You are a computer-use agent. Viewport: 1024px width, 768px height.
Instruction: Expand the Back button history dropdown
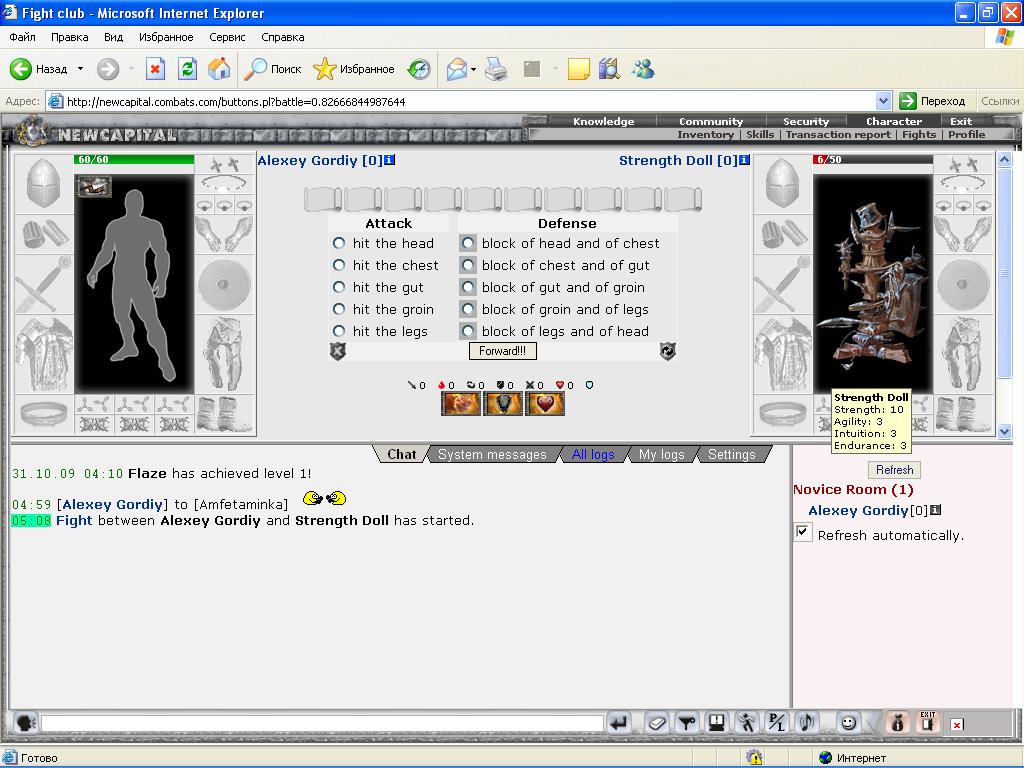click(x=80, y=69)
